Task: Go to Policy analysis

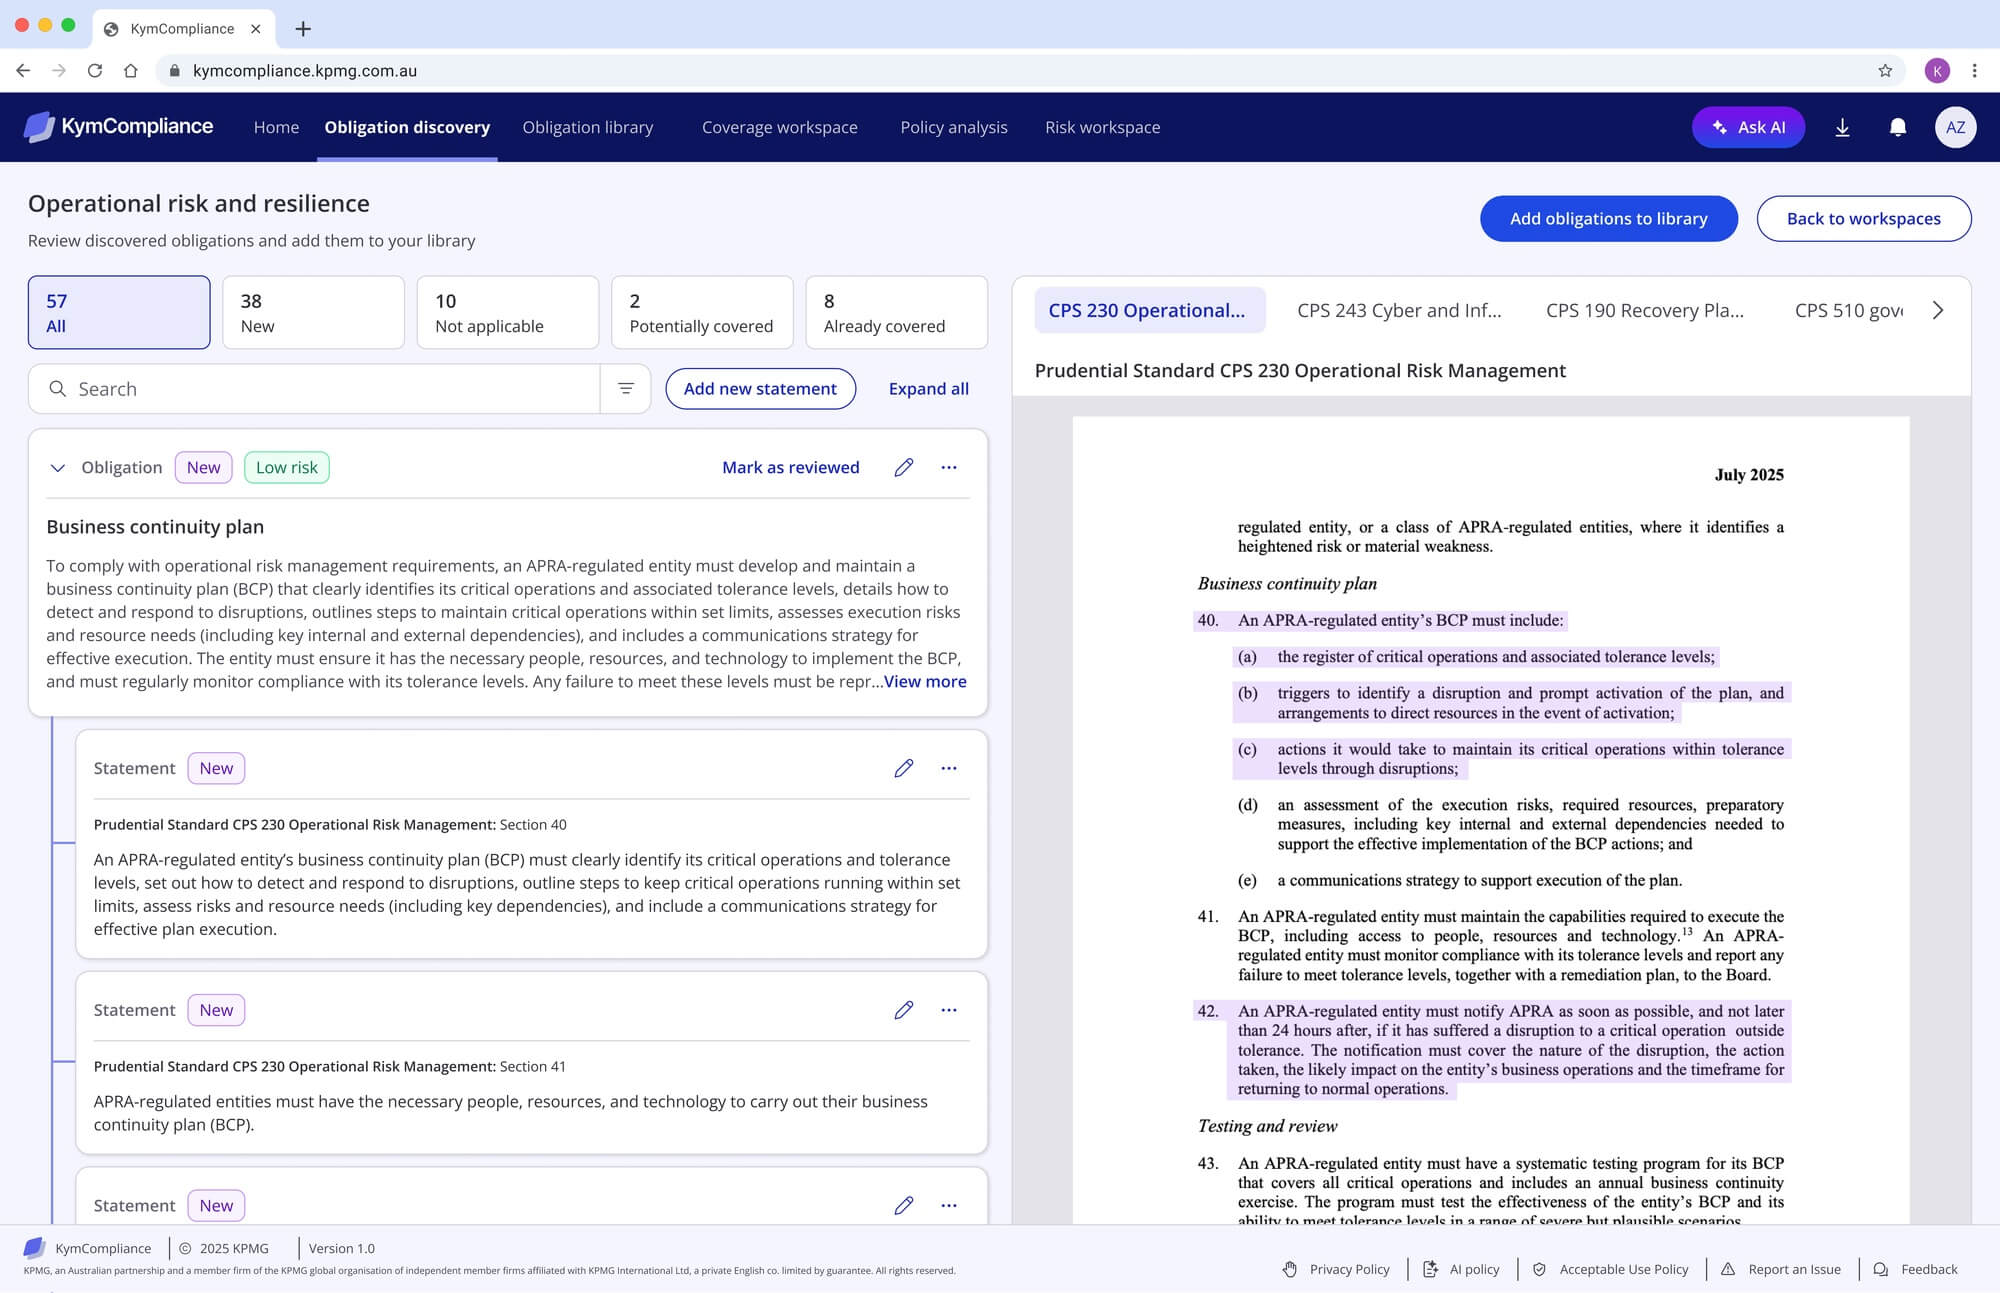Action: tap(953, 127)
